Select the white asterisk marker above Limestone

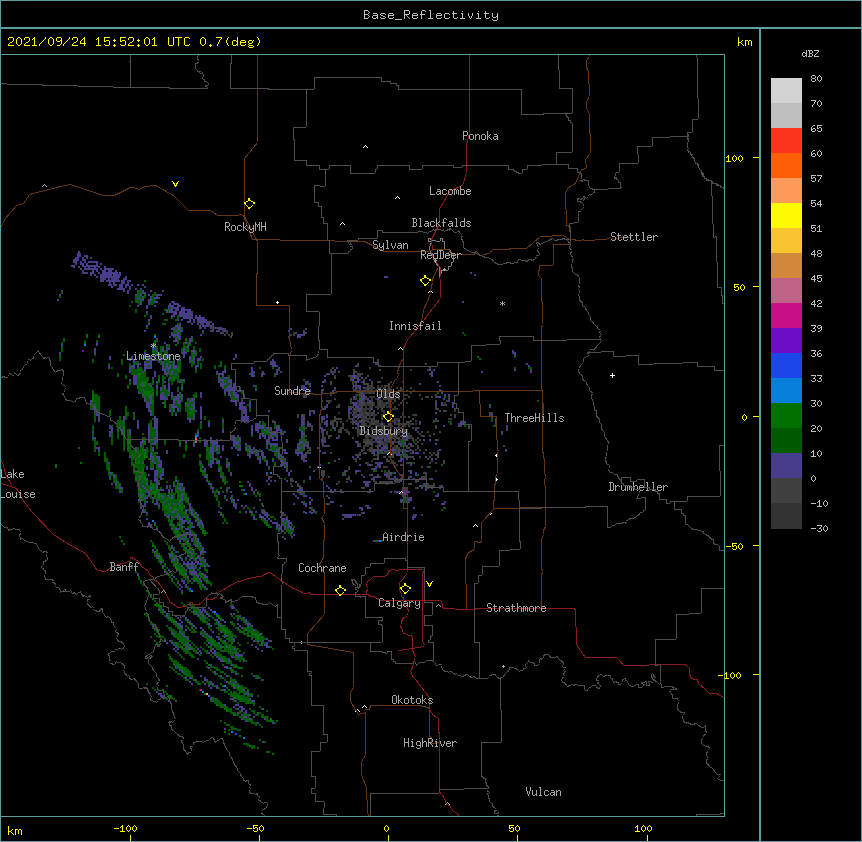153,346
